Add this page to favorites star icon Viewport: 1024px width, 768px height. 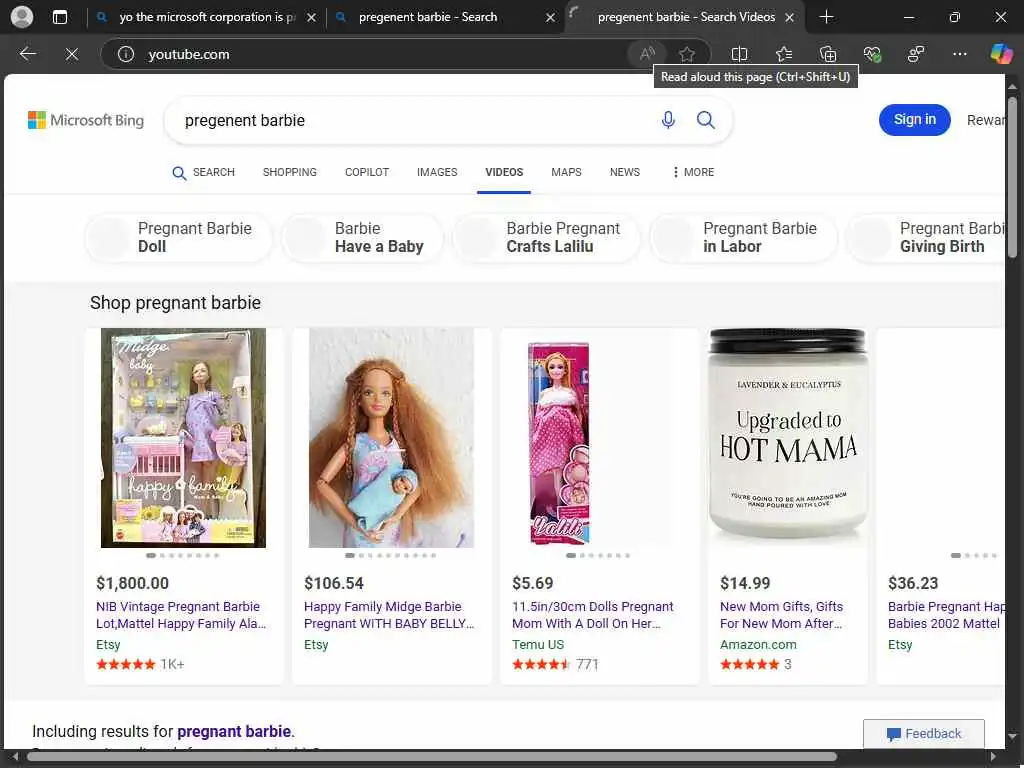686,54
